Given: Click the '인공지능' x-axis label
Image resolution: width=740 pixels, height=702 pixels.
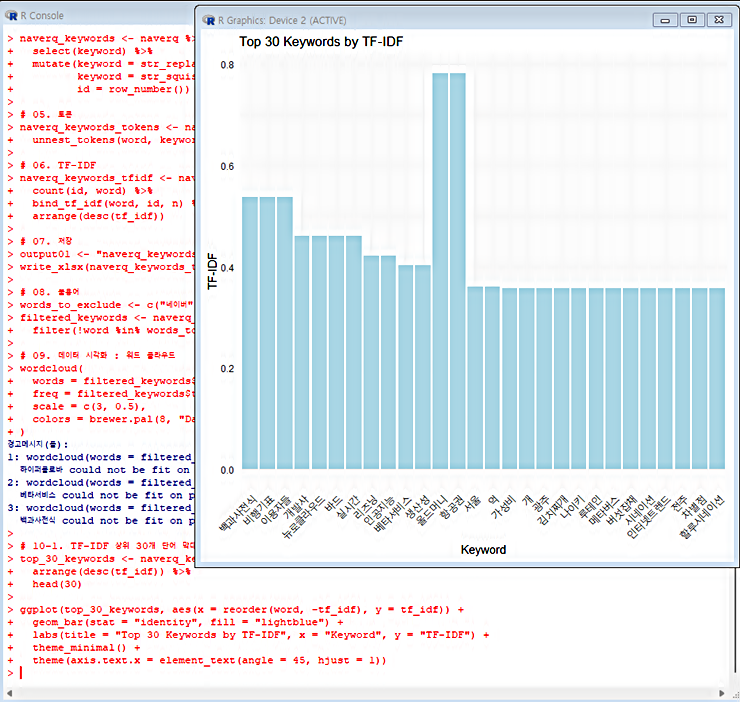Looking at the screenshot, I should (x=380, y=510).
